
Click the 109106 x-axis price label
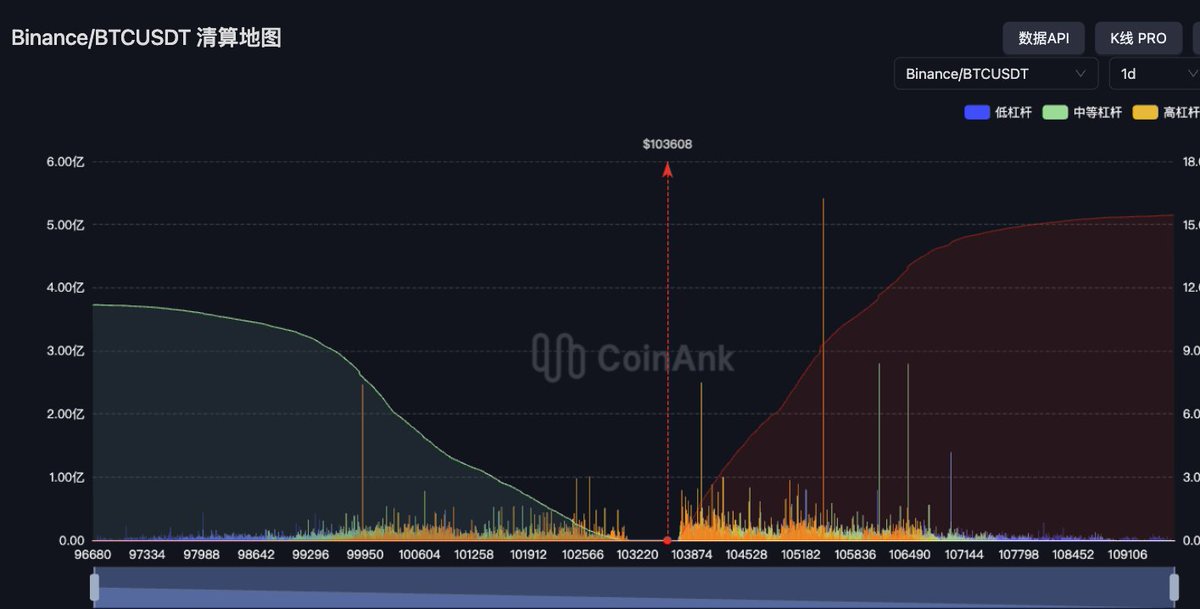pos(1128,555)
